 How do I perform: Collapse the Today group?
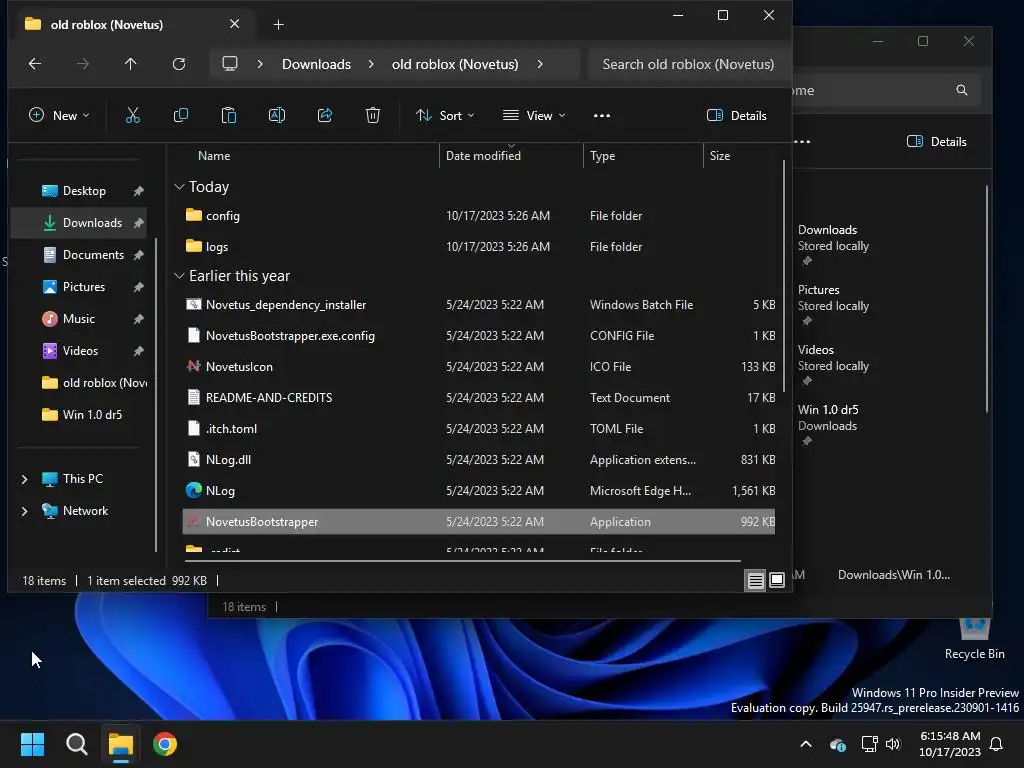click(180, 187)
